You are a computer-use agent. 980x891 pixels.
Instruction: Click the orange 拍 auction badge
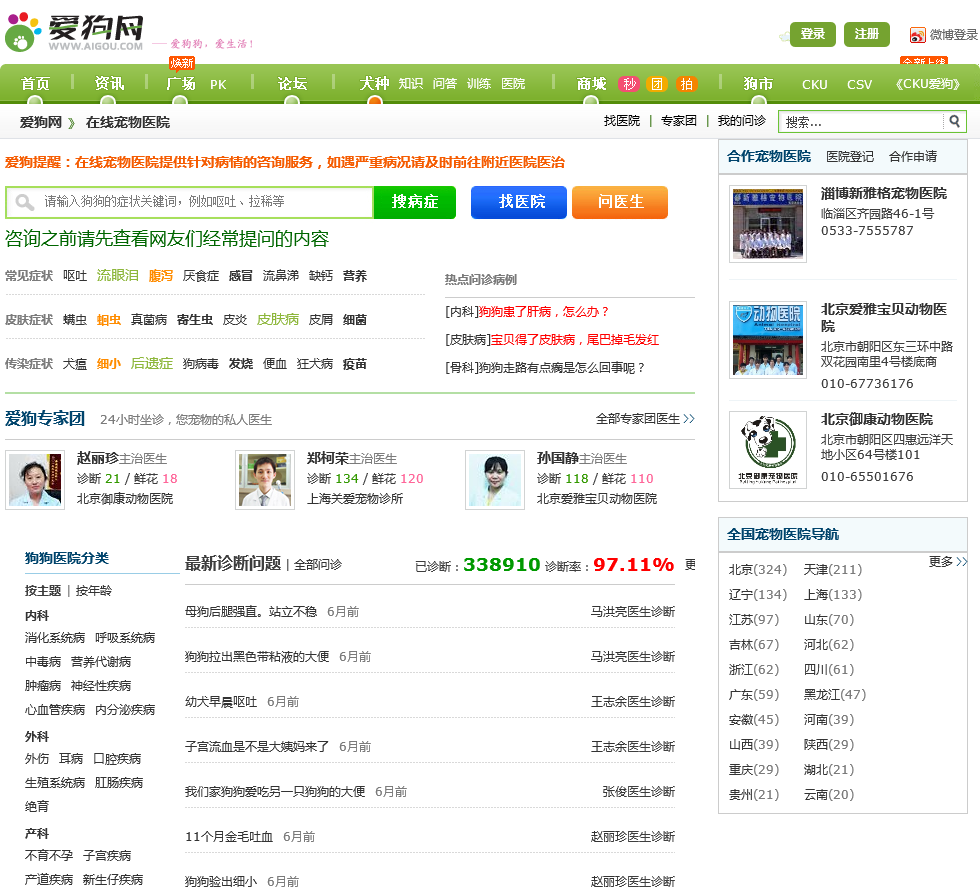[x=686, y=84]
